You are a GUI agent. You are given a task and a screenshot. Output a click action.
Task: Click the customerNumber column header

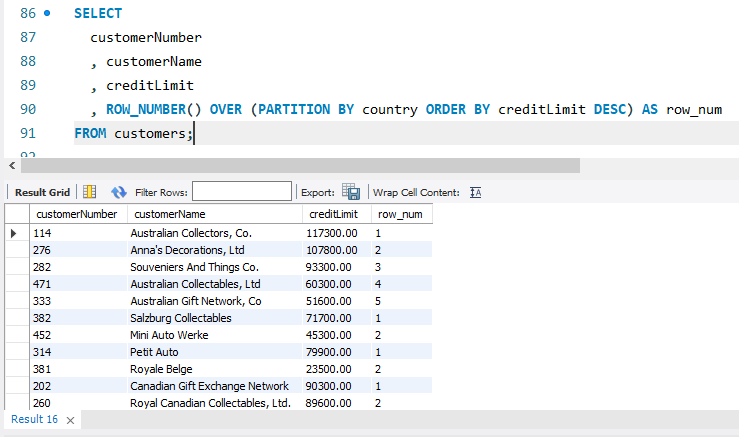point(78,214)
